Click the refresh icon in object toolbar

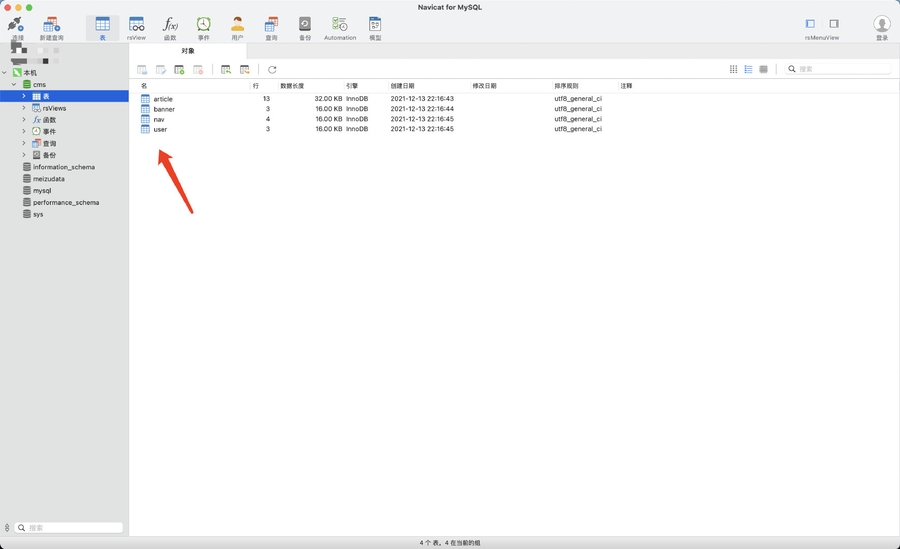pos(272,70)
